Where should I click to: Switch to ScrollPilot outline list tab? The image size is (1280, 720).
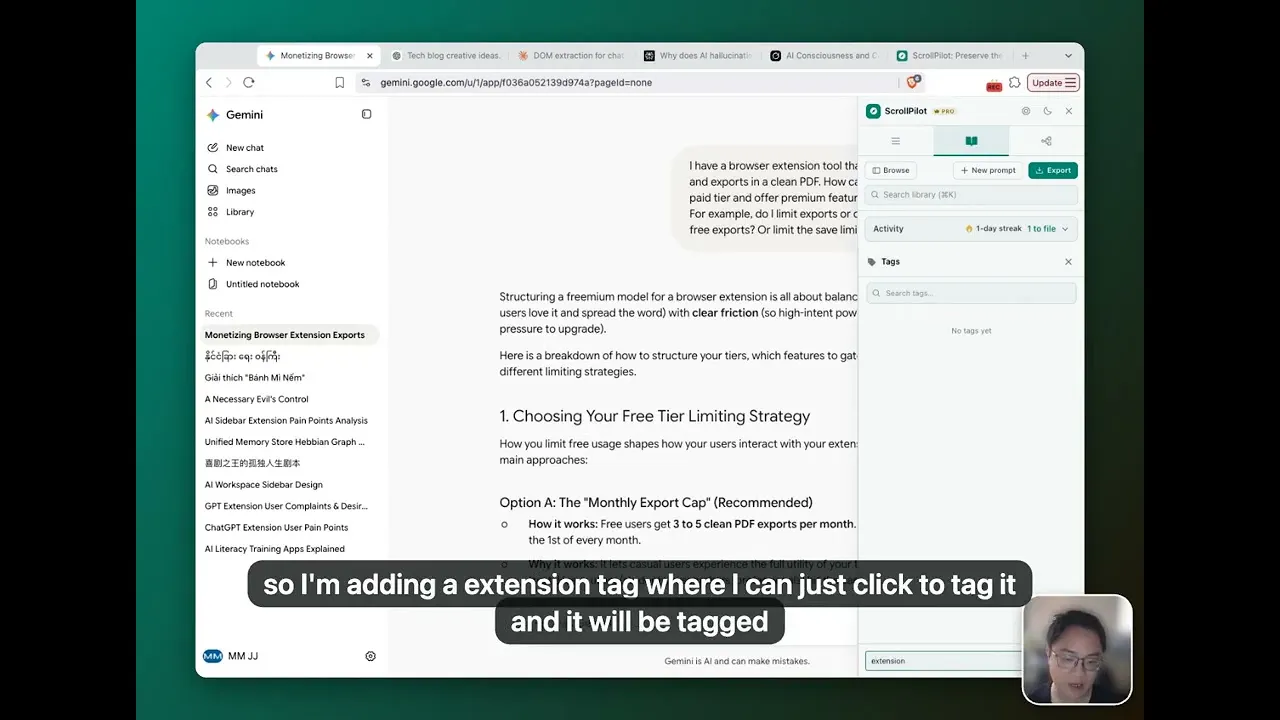pos(896,141)
